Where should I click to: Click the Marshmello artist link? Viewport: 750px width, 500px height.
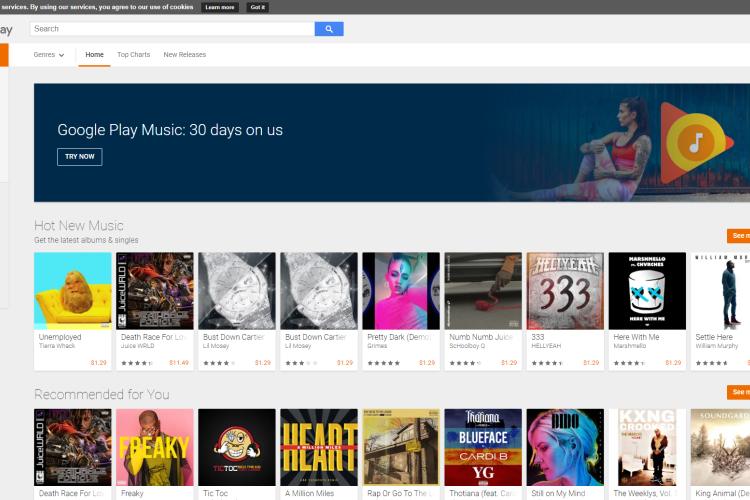click(629, 345)
